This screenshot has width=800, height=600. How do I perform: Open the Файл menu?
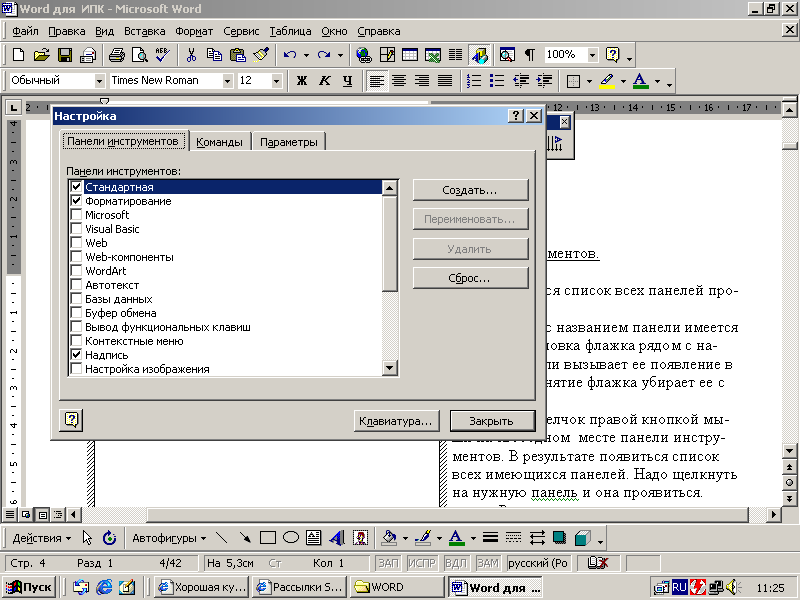(x=25, y=31)
